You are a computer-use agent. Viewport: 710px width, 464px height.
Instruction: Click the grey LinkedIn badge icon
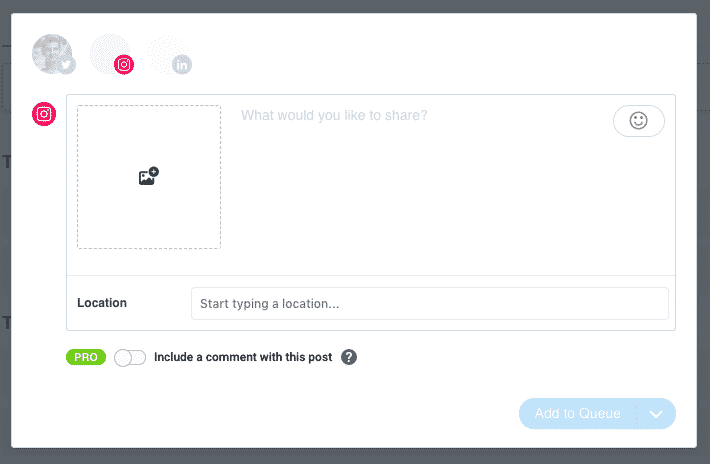pos(182,65)
